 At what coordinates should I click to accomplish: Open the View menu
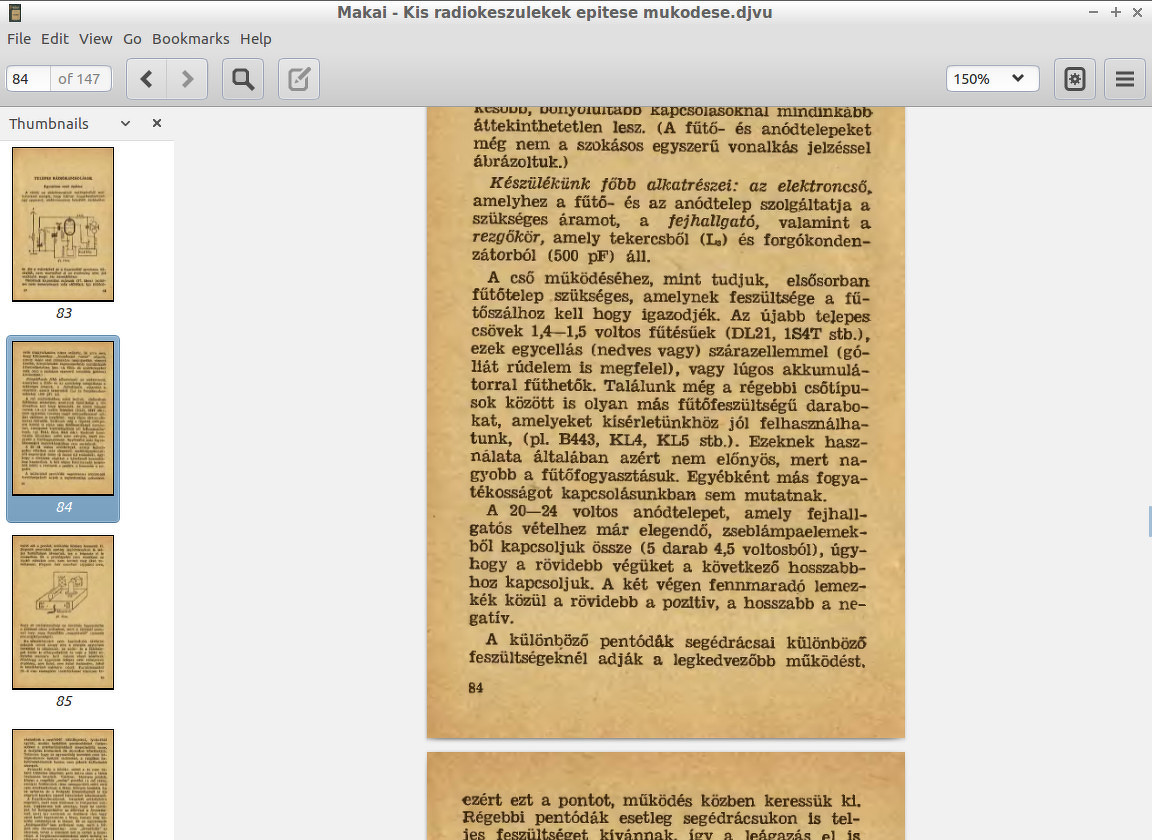[x=96, y=39]
